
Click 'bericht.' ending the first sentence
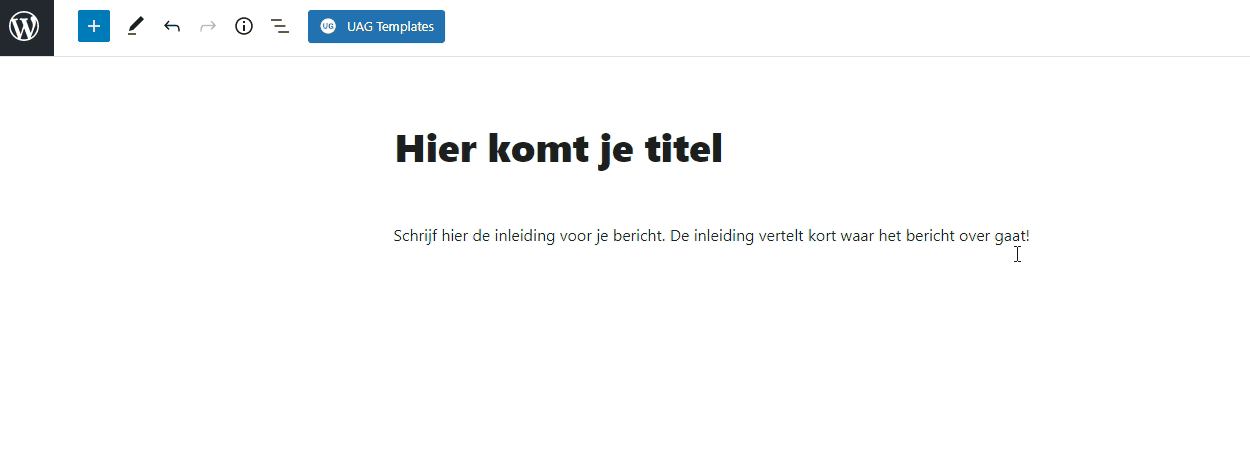(x=638, y=236)
